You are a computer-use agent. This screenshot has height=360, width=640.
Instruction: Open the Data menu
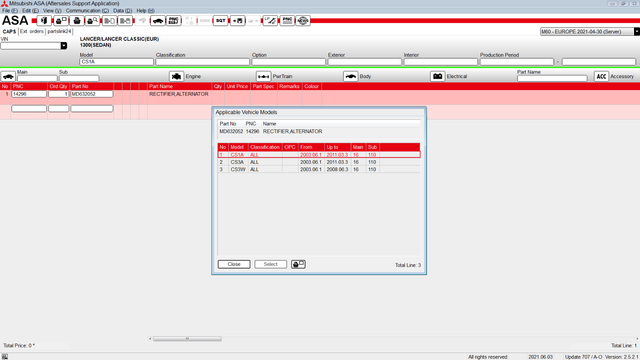tap(122, 11)
